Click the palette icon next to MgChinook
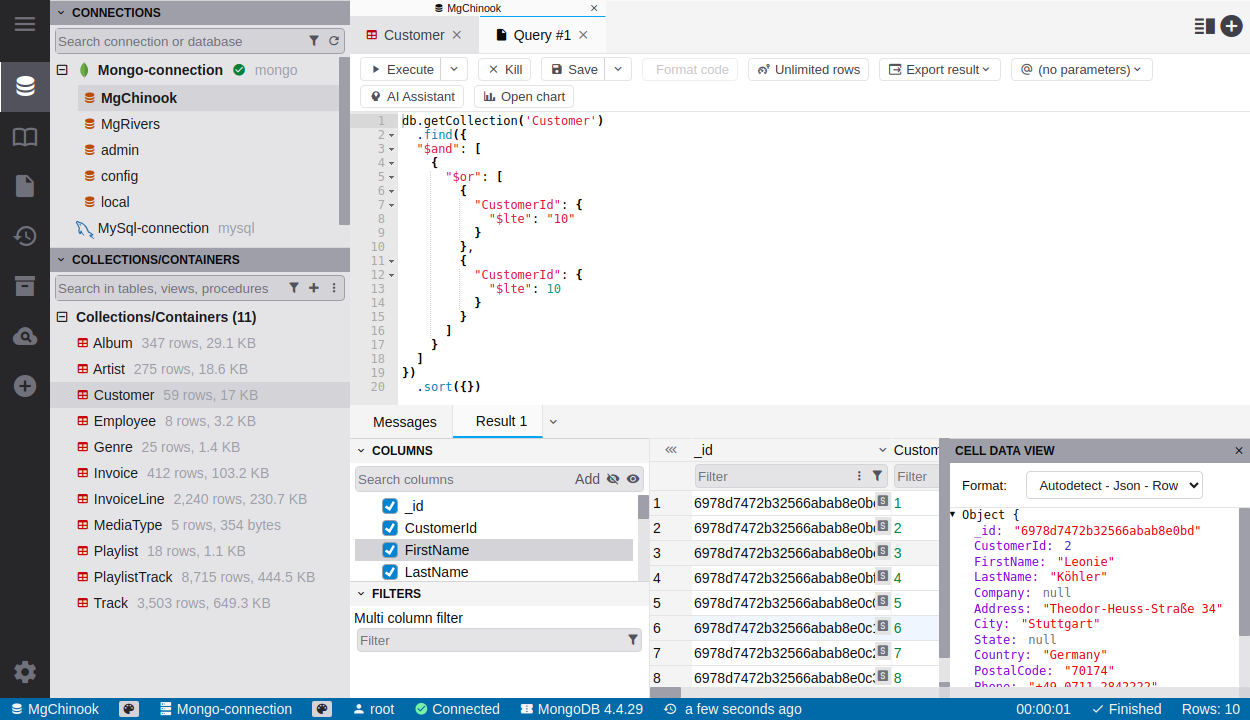The width and height of the screenshot is (1250, 720). click(x=129, y=709)
